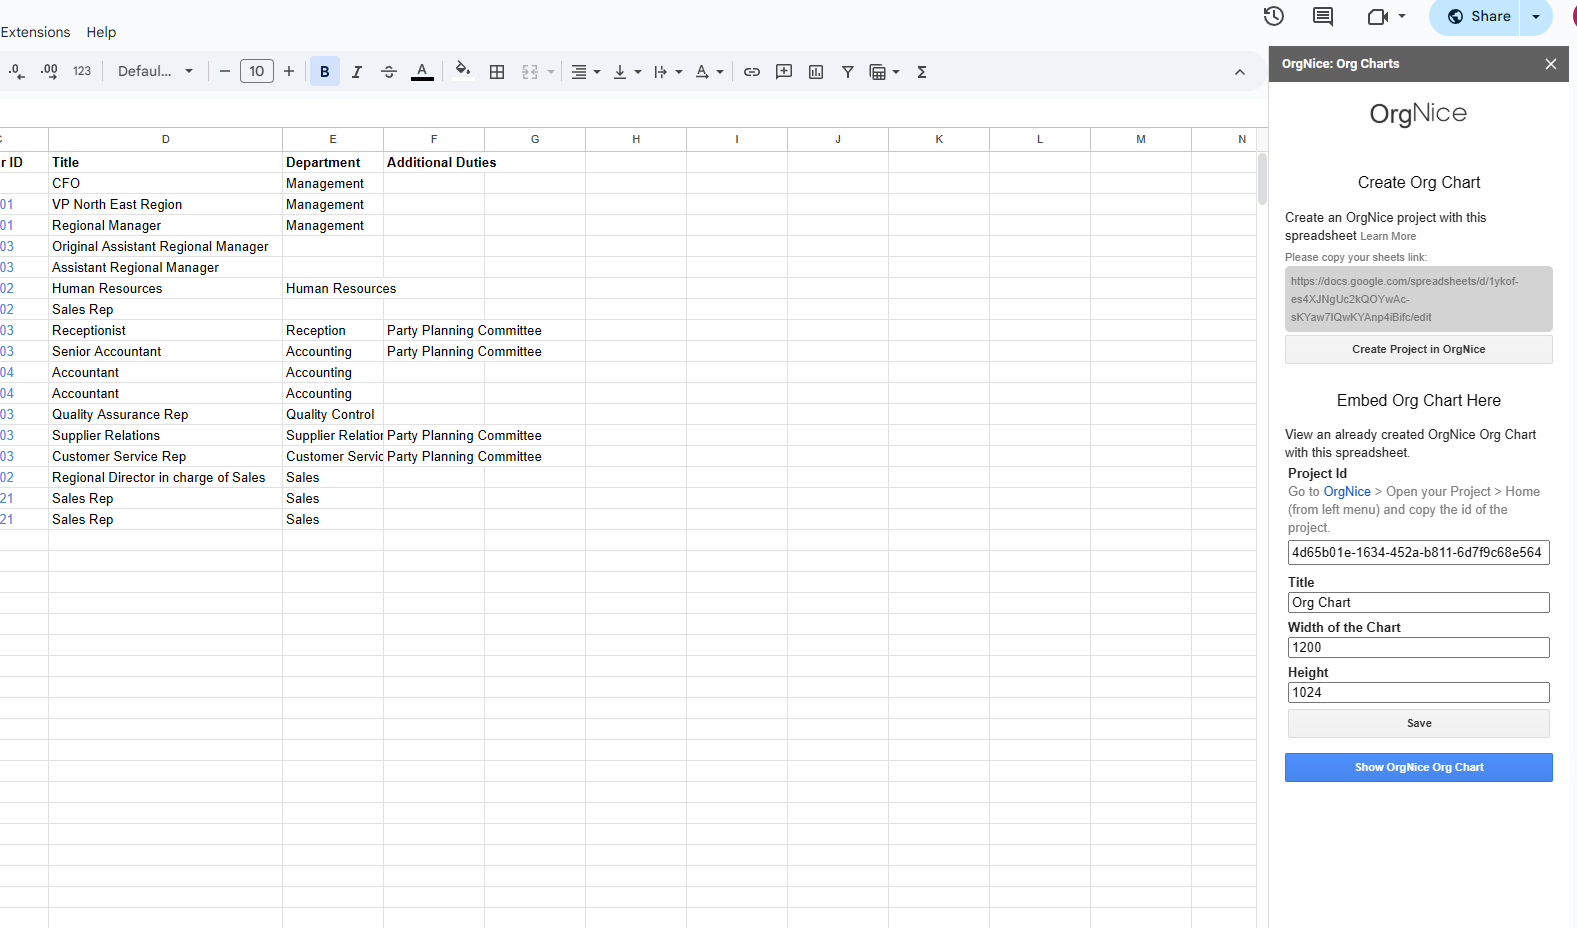1577x928 pixels.
Task: Click the decrease decimal places icon
Action: click(x=17, y=71)
